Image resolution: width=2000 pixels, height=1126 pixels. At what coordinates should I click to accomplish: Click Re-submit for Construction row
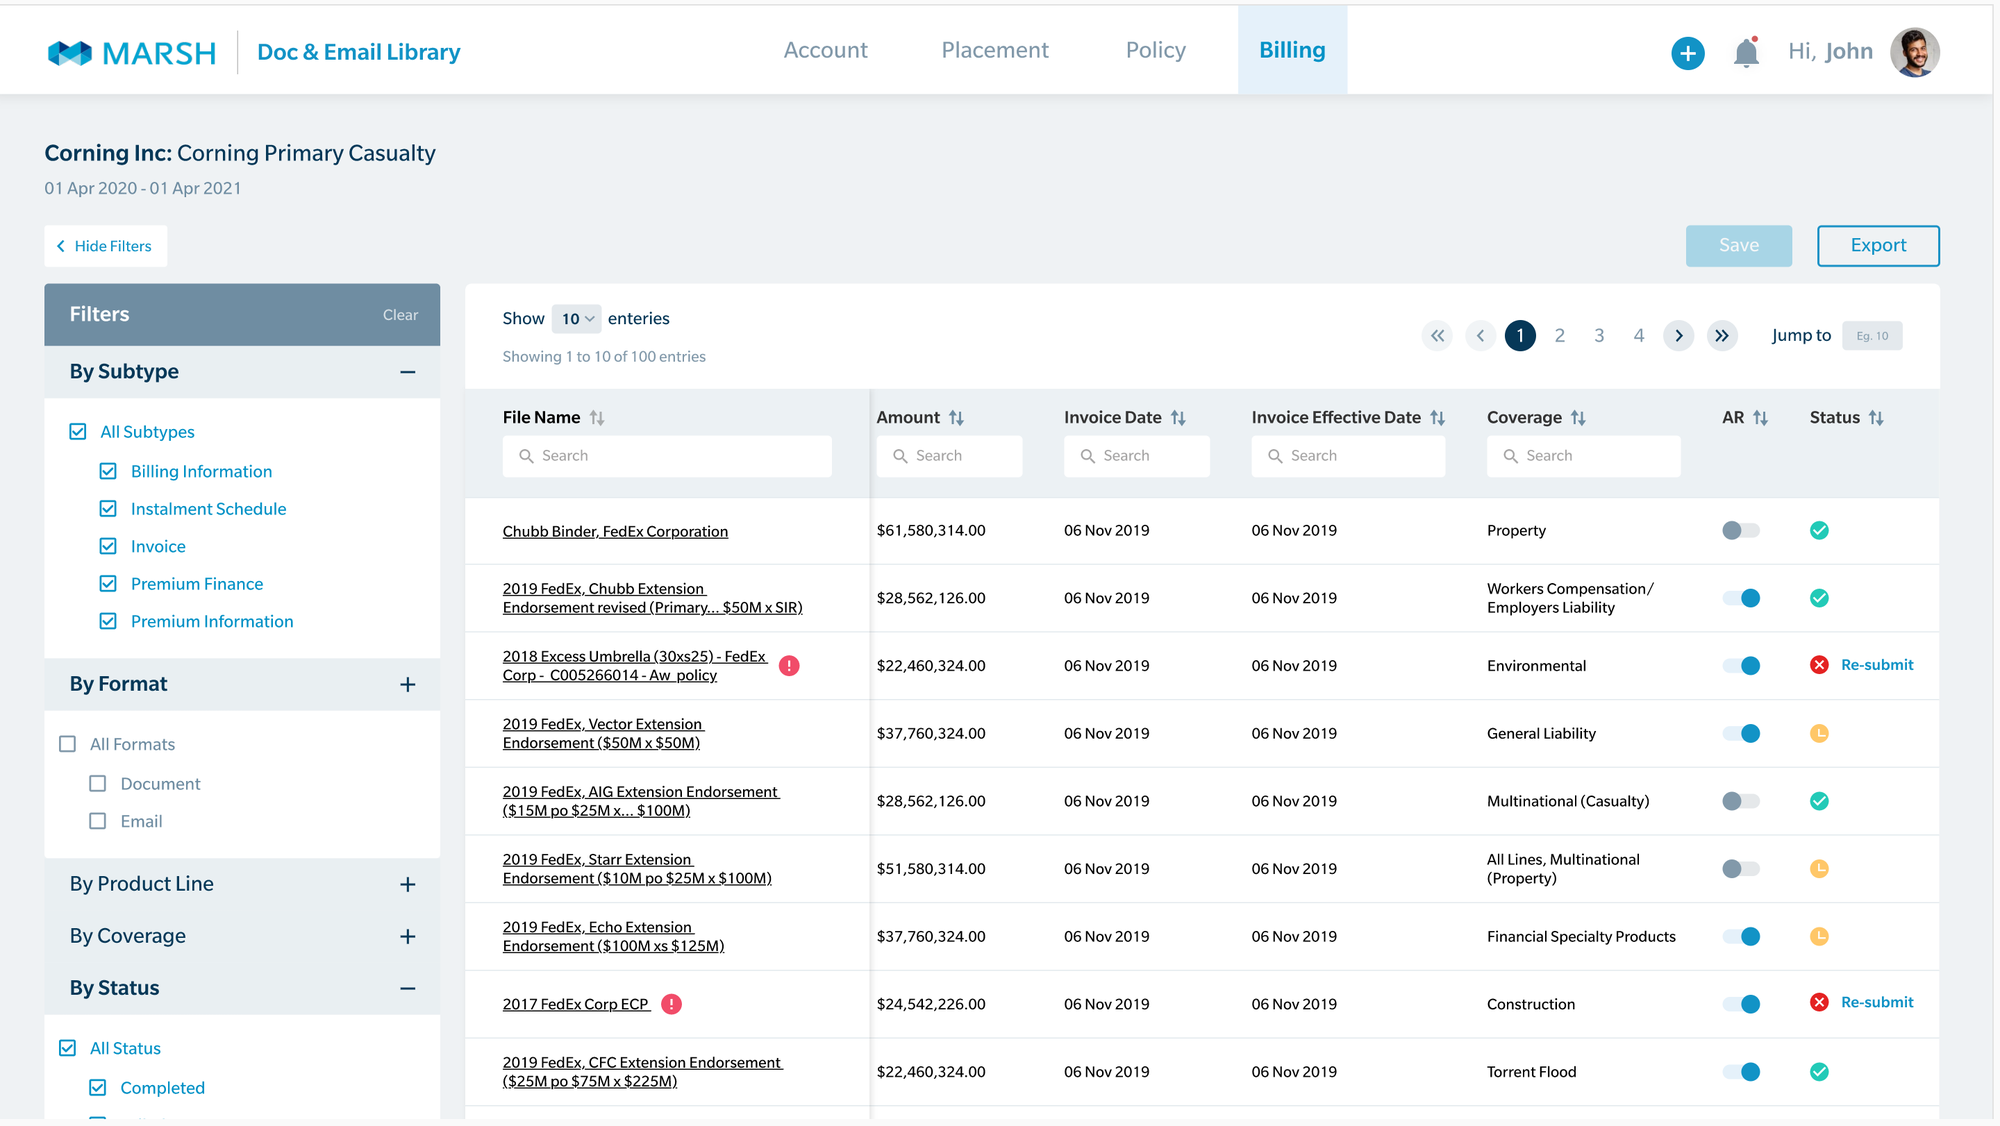tap(1877, 1002)
